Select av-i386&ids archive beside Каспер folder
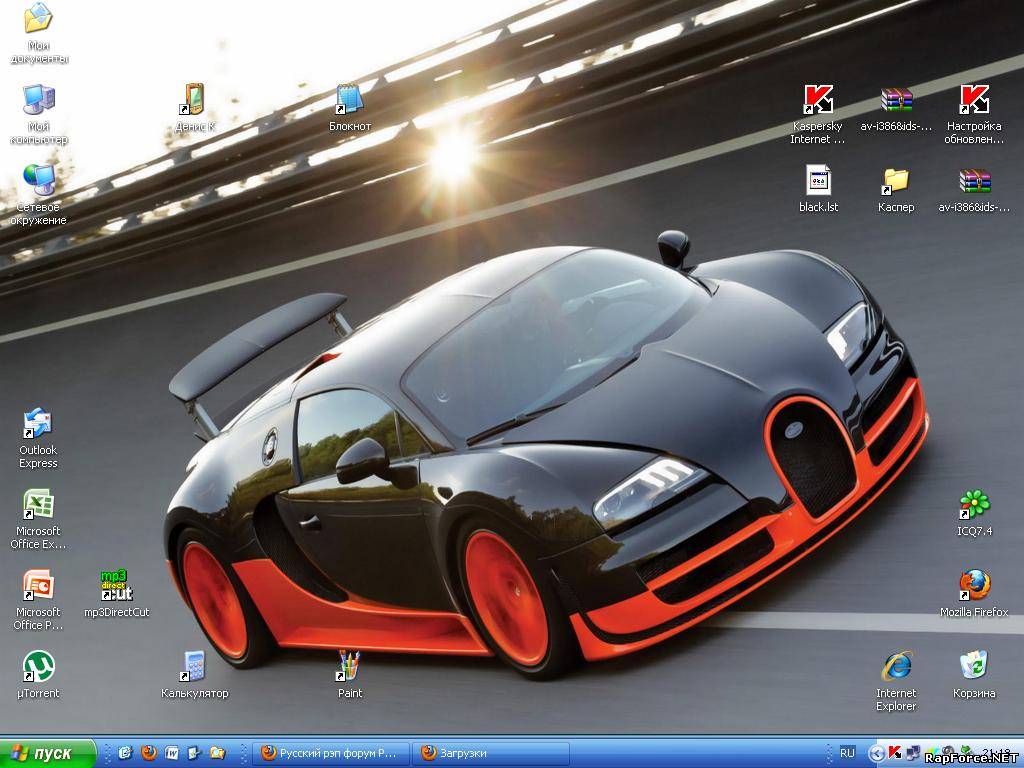The width and height of the screenshot is (1024, 768). [974, 181]
